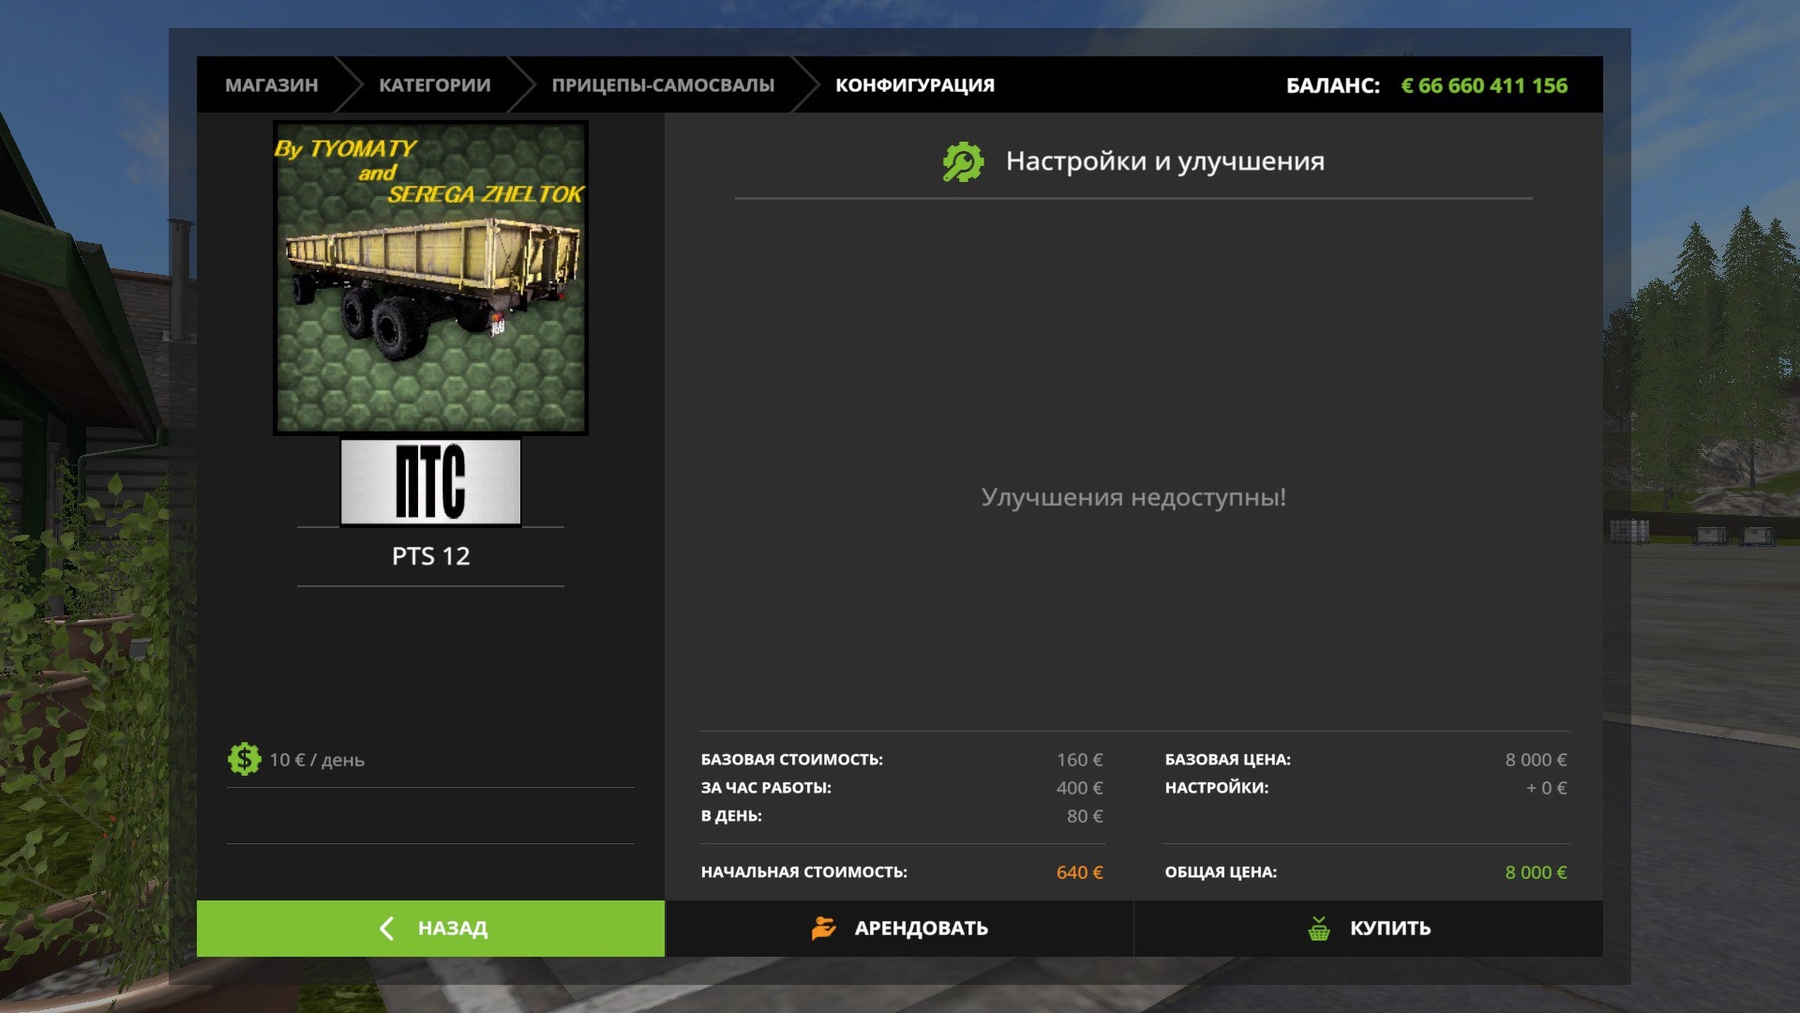Image resolution: width=1800 pixels, height=1013 pixels.
Task: Click the orange 640 € initial cost
Action: click(1079, 872)
